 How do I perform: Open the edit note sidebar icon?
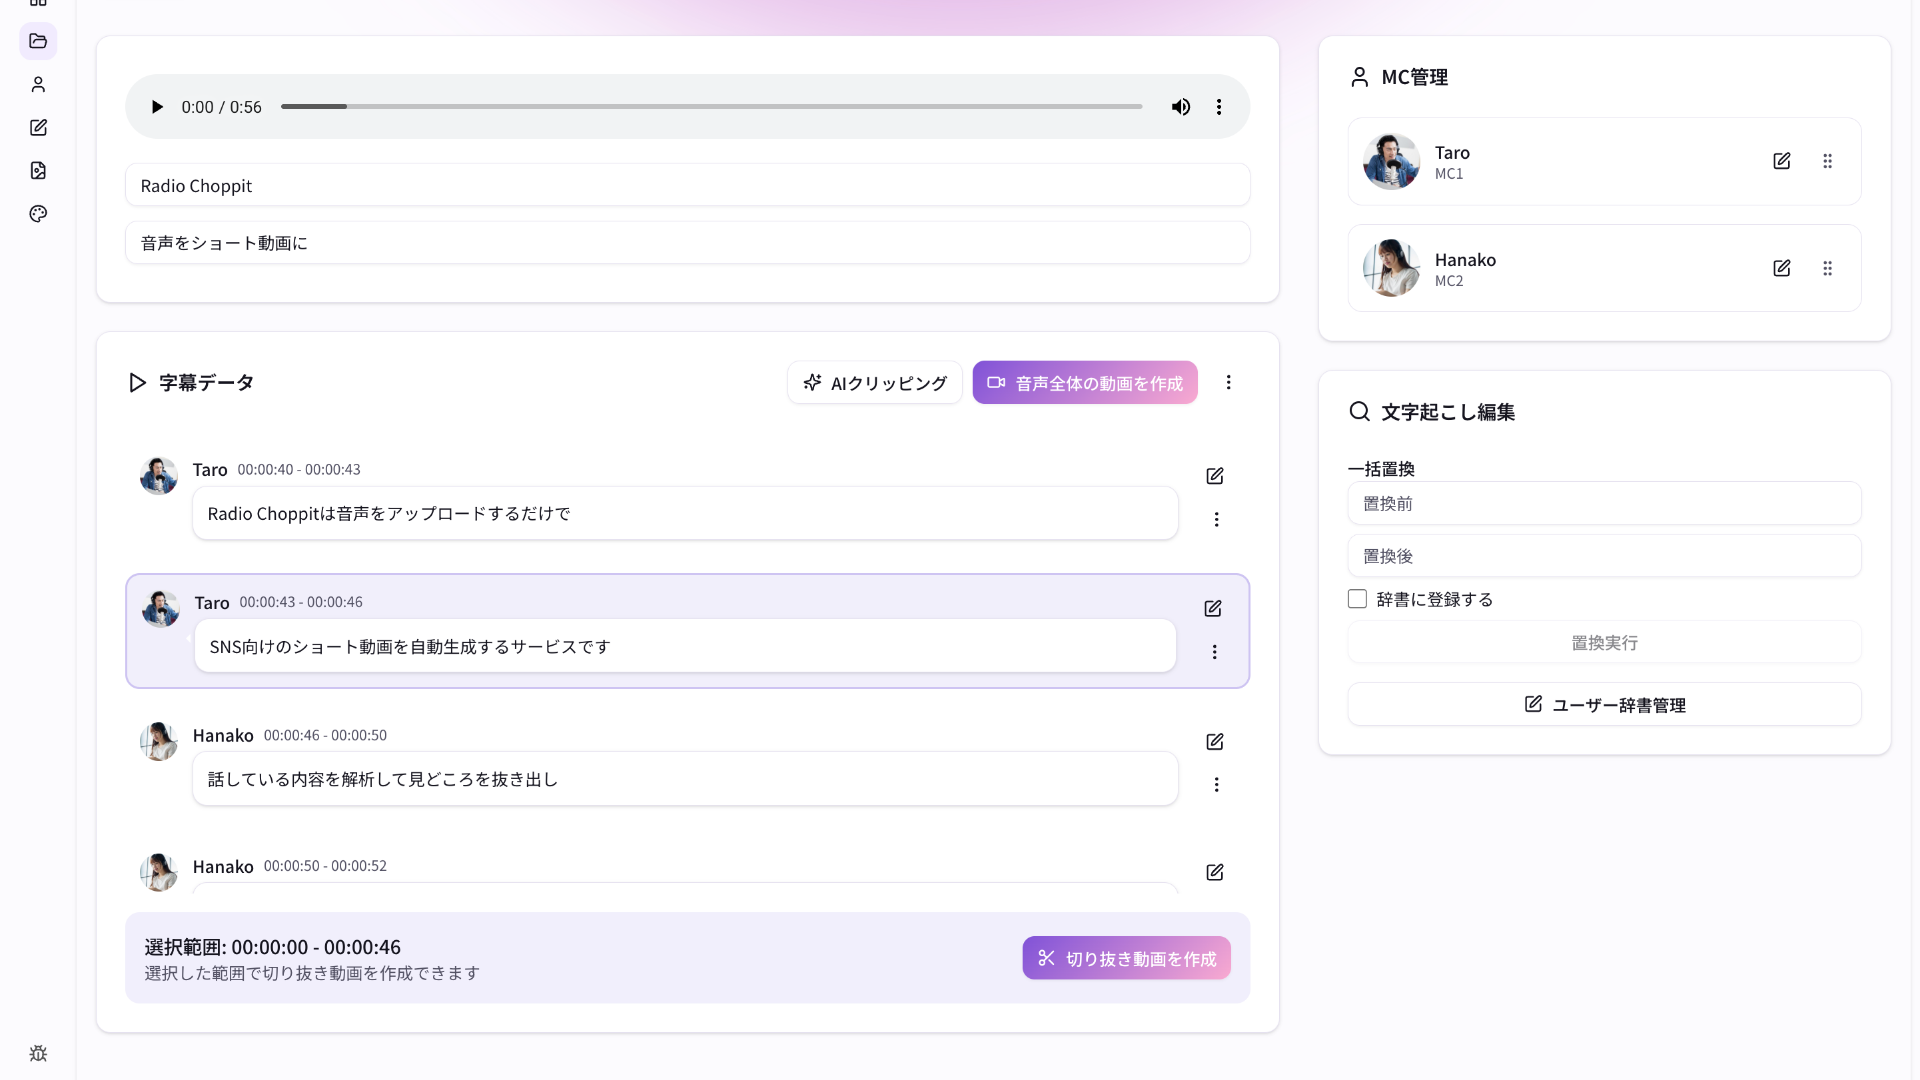click(x=38, y=127)
